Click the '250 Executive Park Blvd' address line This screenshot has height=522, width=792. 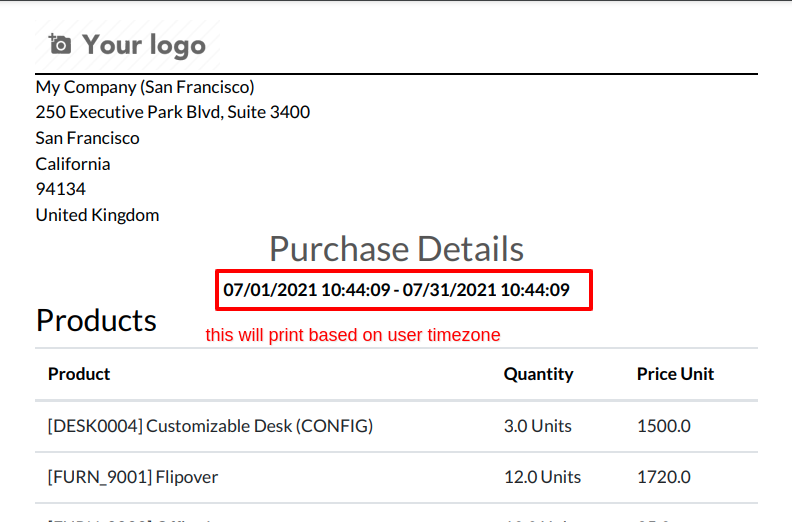click(173, 112)
